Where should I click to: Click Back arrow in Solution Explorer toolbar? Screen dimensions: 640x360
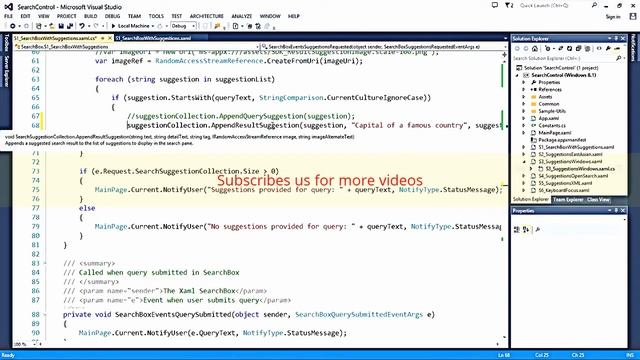click(517, 49)
